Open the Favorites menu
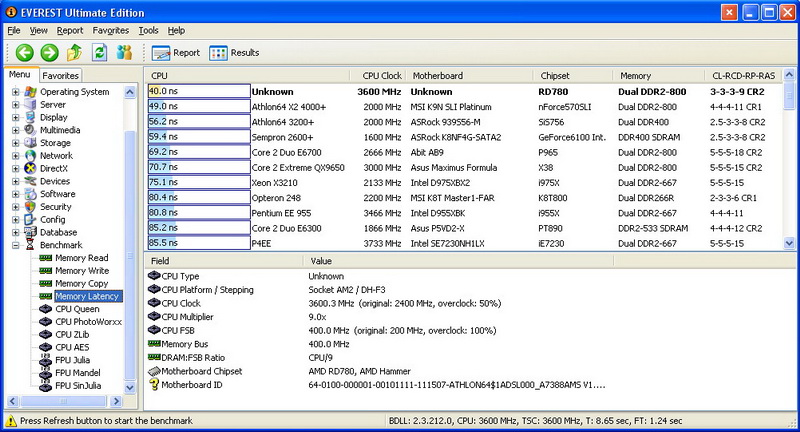Viewport: 800px width, 432px height. [111, 31]
